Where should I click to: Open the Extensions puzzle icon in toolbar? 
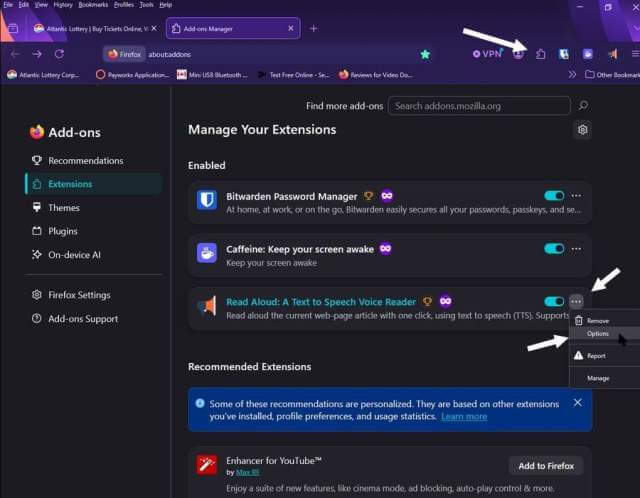(540, 54)
